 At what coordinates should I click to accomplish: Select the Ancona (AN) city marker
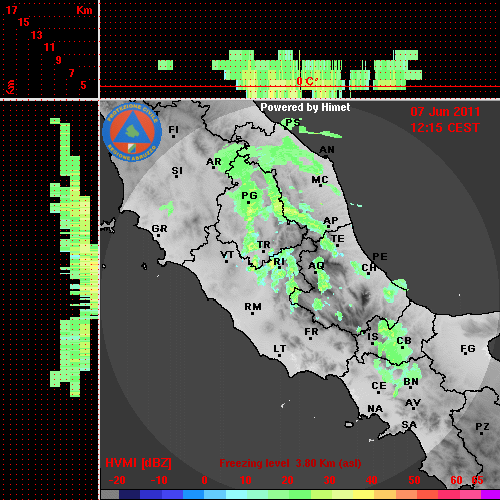[326, 156]
